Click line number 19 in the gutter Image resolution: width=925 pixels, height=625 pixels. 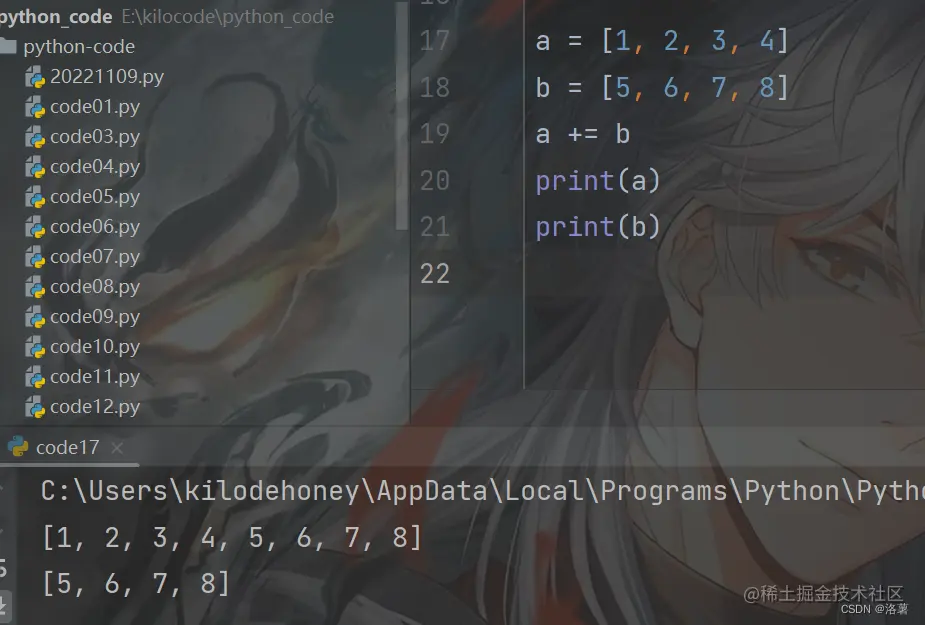coord(435,134)
